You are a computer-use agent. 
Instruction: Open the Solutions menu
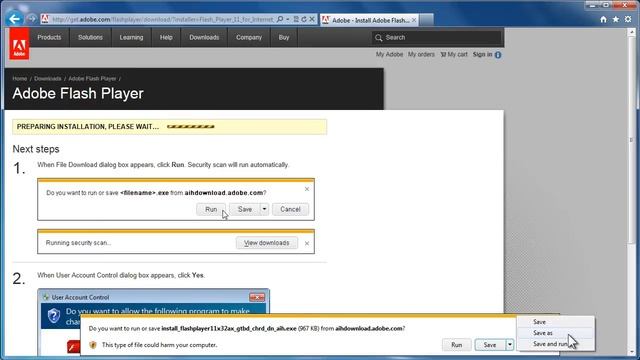[90, 37]
